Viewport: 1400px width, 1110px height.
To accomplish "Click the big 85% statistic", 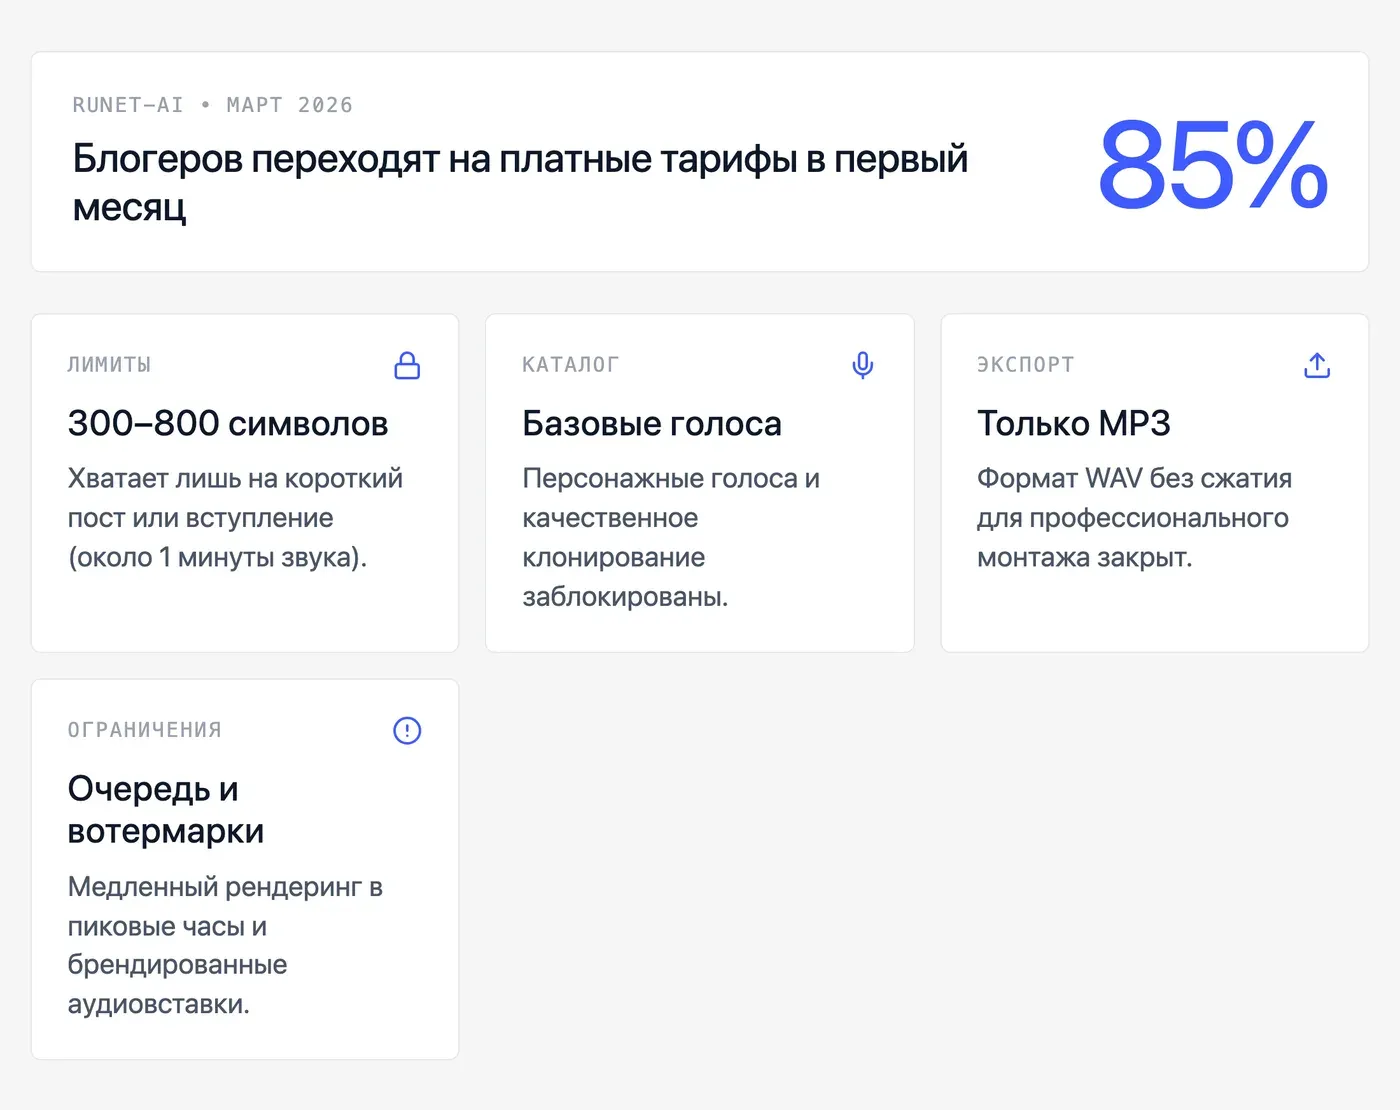I will pos(1212,164).
